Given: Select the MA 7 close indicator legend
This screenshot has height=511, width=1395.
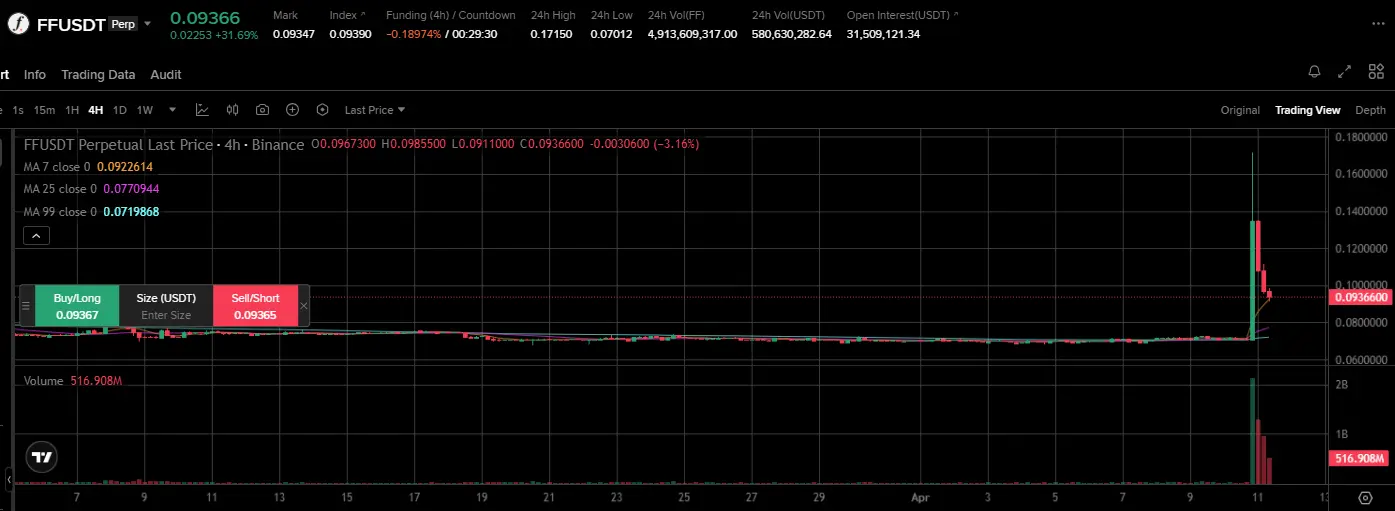Looking at the screenshot, I should click(x=88, y=167).
